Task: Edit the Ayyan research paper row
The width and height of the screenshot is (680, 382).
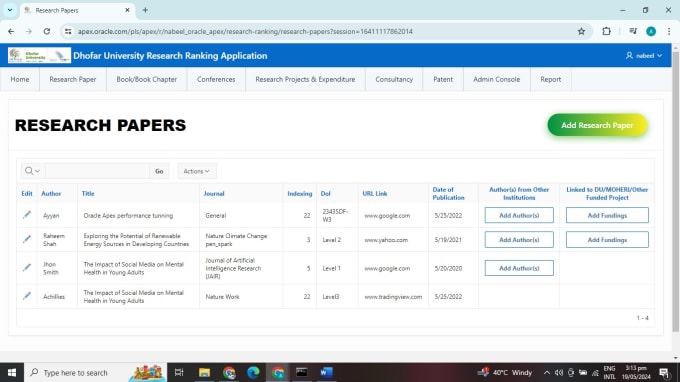Action: point(27,215)
